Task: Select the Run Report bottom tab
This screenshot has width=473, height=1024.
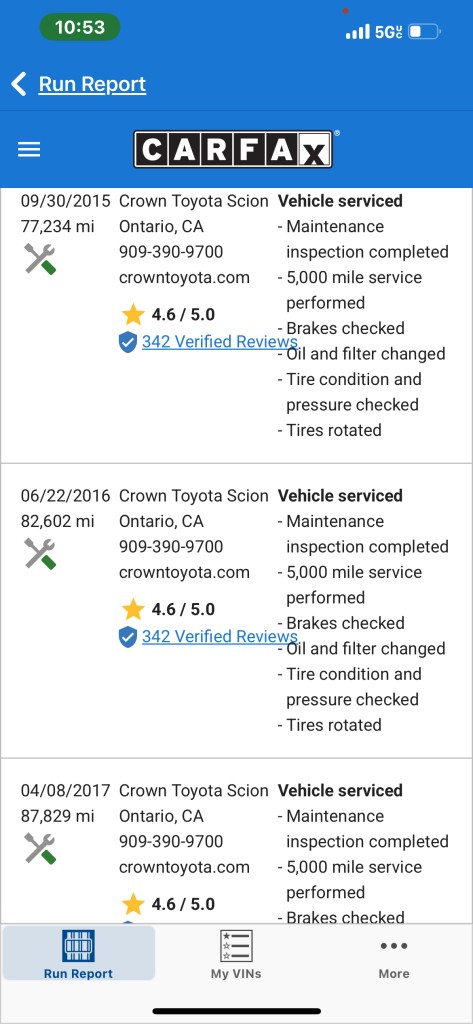Action: pyautogui.click(x=78, y=953)
